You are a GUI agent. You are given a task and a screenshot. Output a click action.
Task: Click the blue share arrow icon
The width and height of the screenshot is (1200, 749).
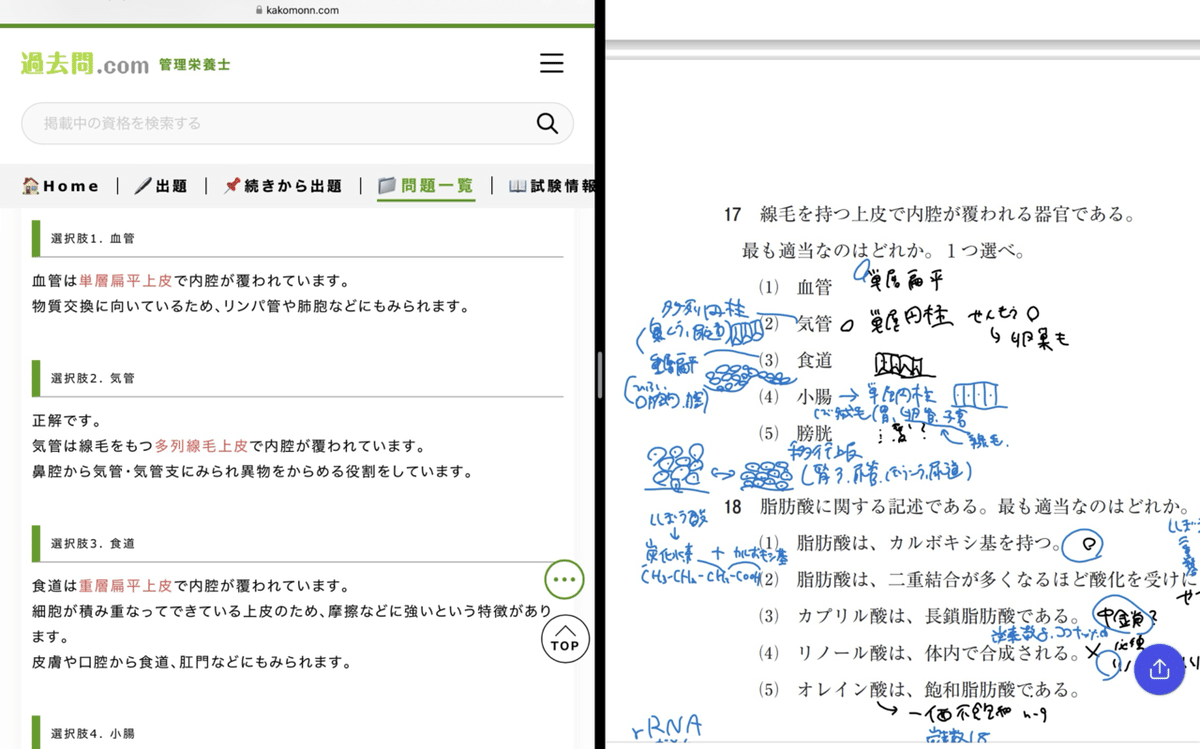pos(1159,669)
